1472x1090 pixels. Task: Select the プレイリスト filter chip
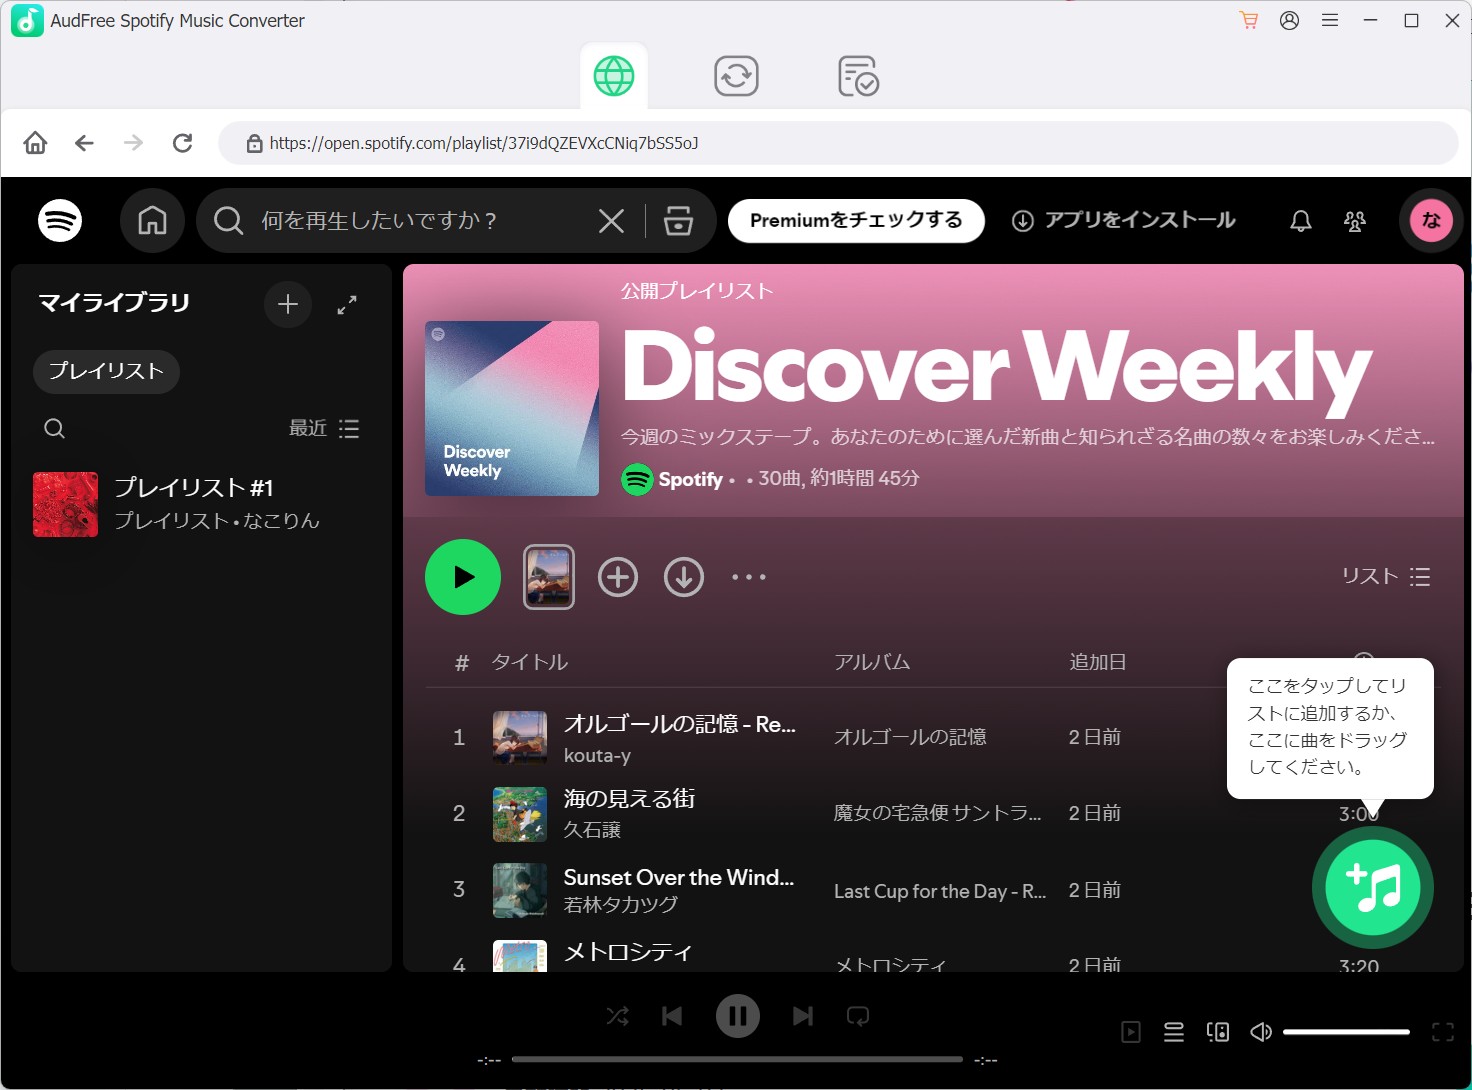click(106, 371)
